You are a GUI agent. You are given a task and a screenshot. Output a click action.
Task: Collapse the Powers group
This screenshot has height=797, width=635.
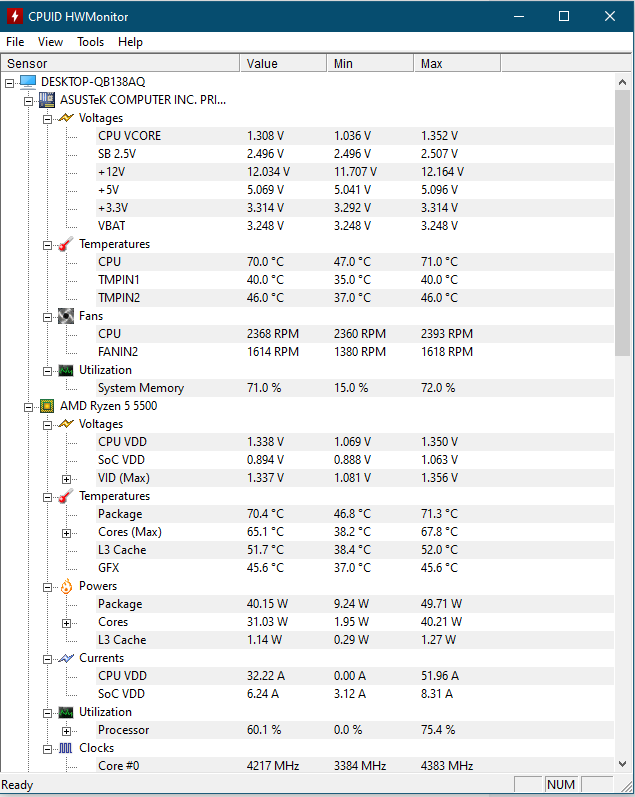pos(48,587)
